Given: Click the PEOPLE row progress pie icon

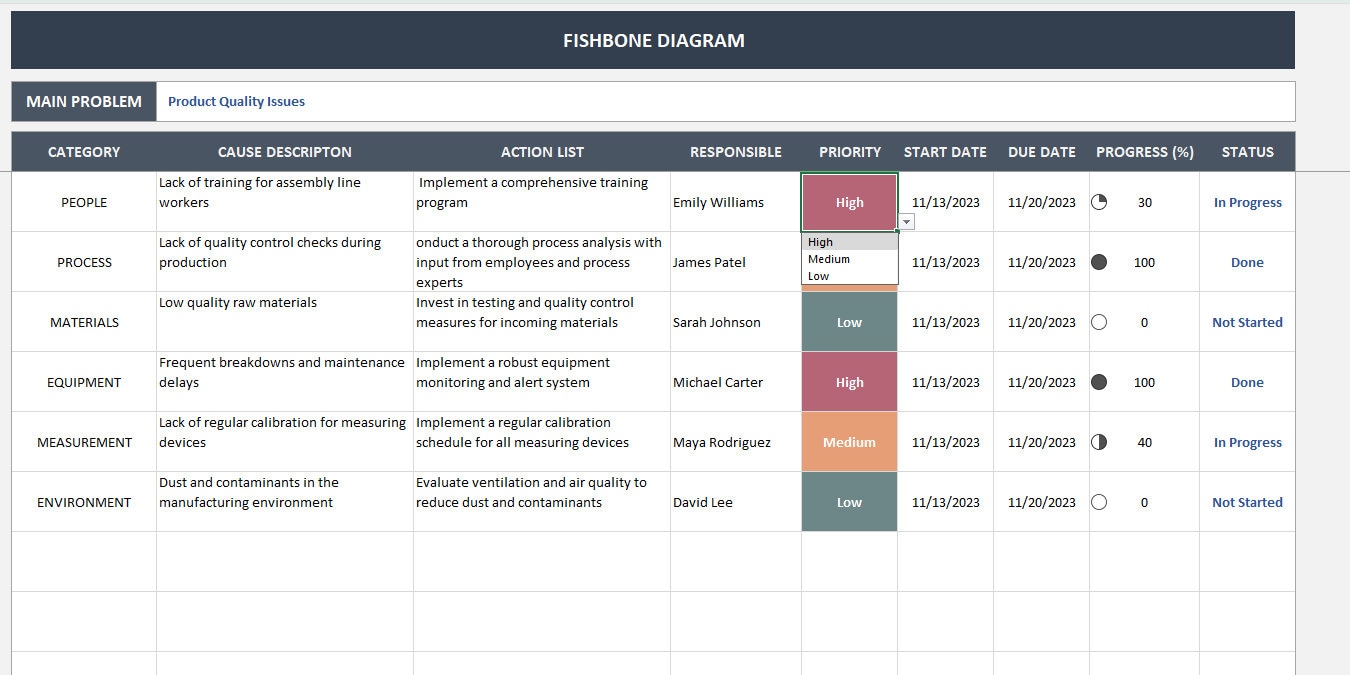Looking at the screenshot, I should point(1099,202).
